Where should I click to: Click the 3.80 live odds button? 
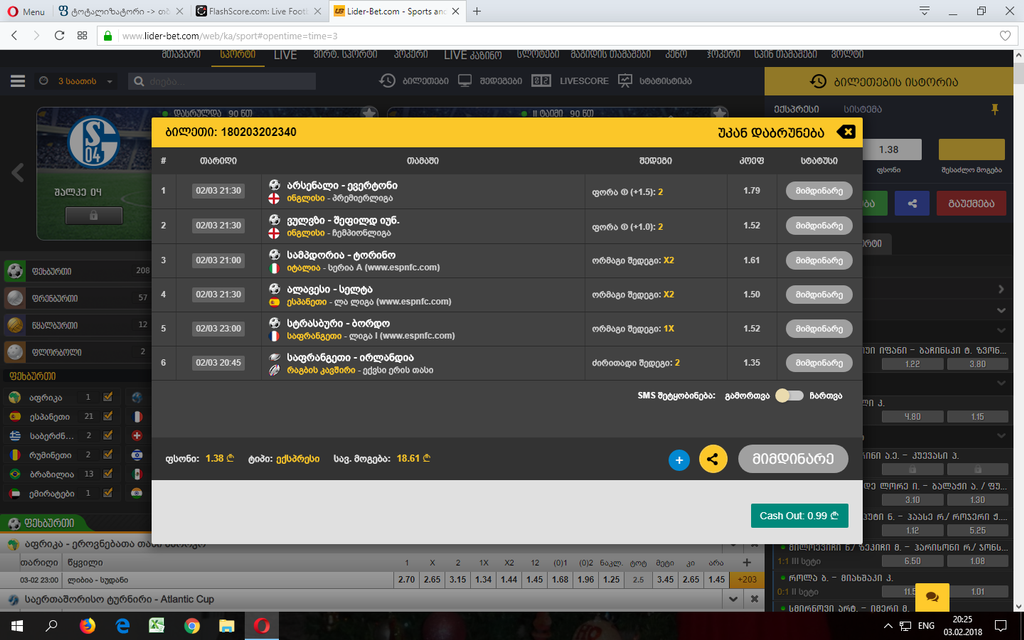[978, 364]
